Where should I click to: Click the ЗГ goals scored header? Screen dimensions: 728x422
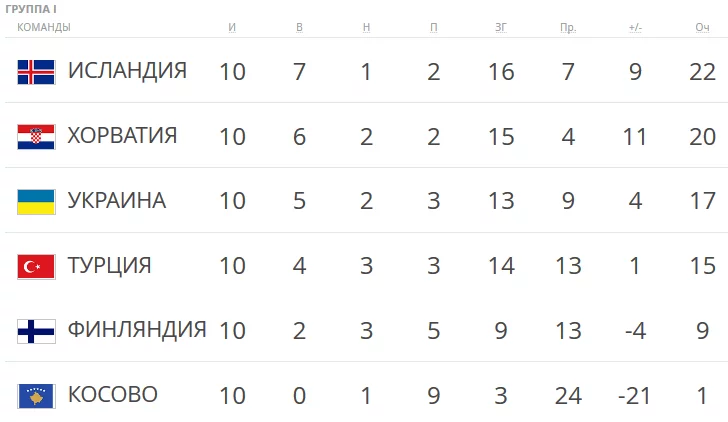pyautogui.click(x=501, y=27)
